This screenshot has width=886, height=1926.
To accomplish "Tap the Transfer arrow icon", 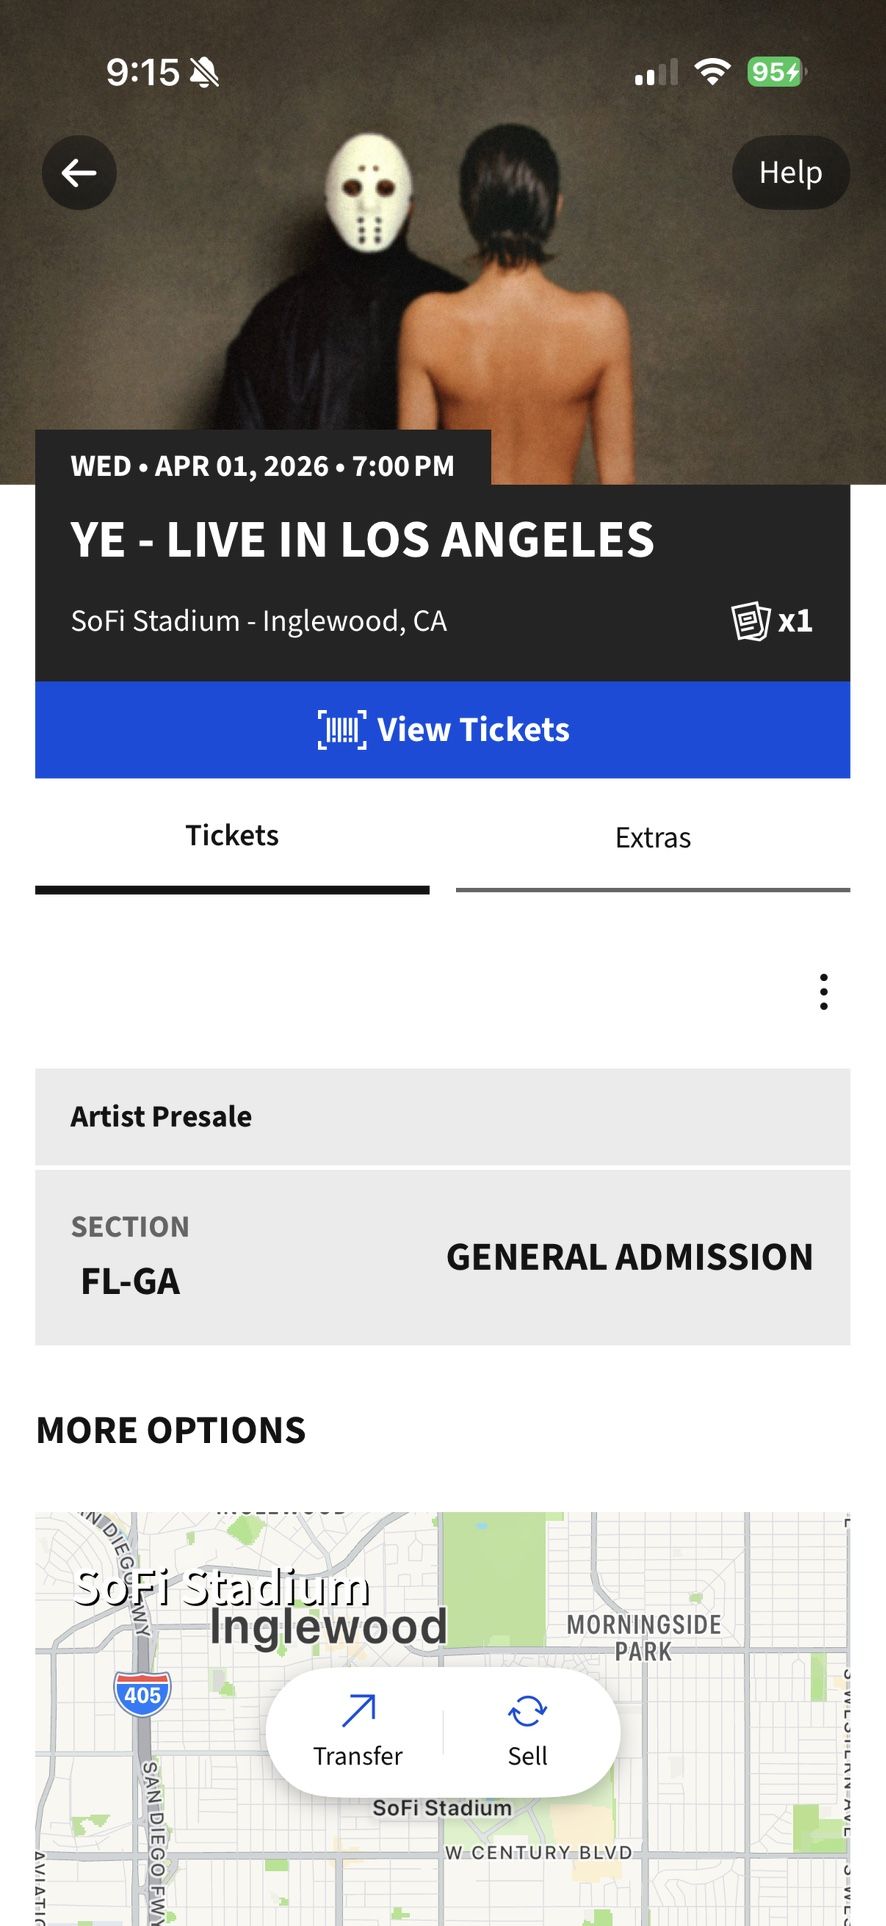I will tap(358, 1711).
